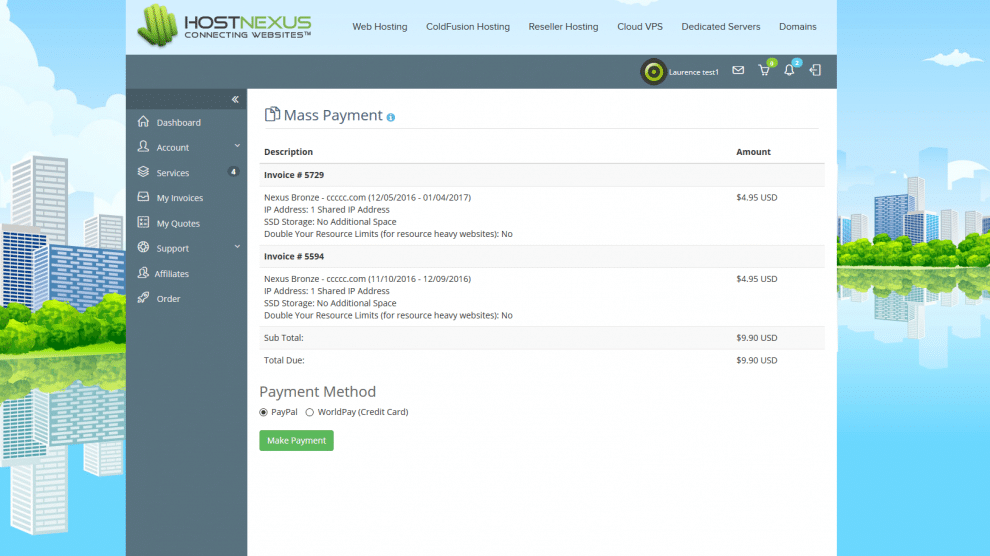Click the Dashboard home icon
This screenshot has height=556, width=990.
coord(143,121)
